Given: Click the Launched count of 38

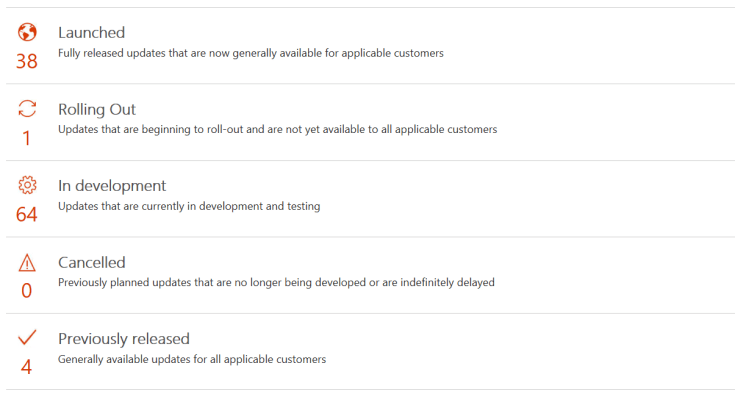Looking at the screenshot, I should (x=27, y=61).
